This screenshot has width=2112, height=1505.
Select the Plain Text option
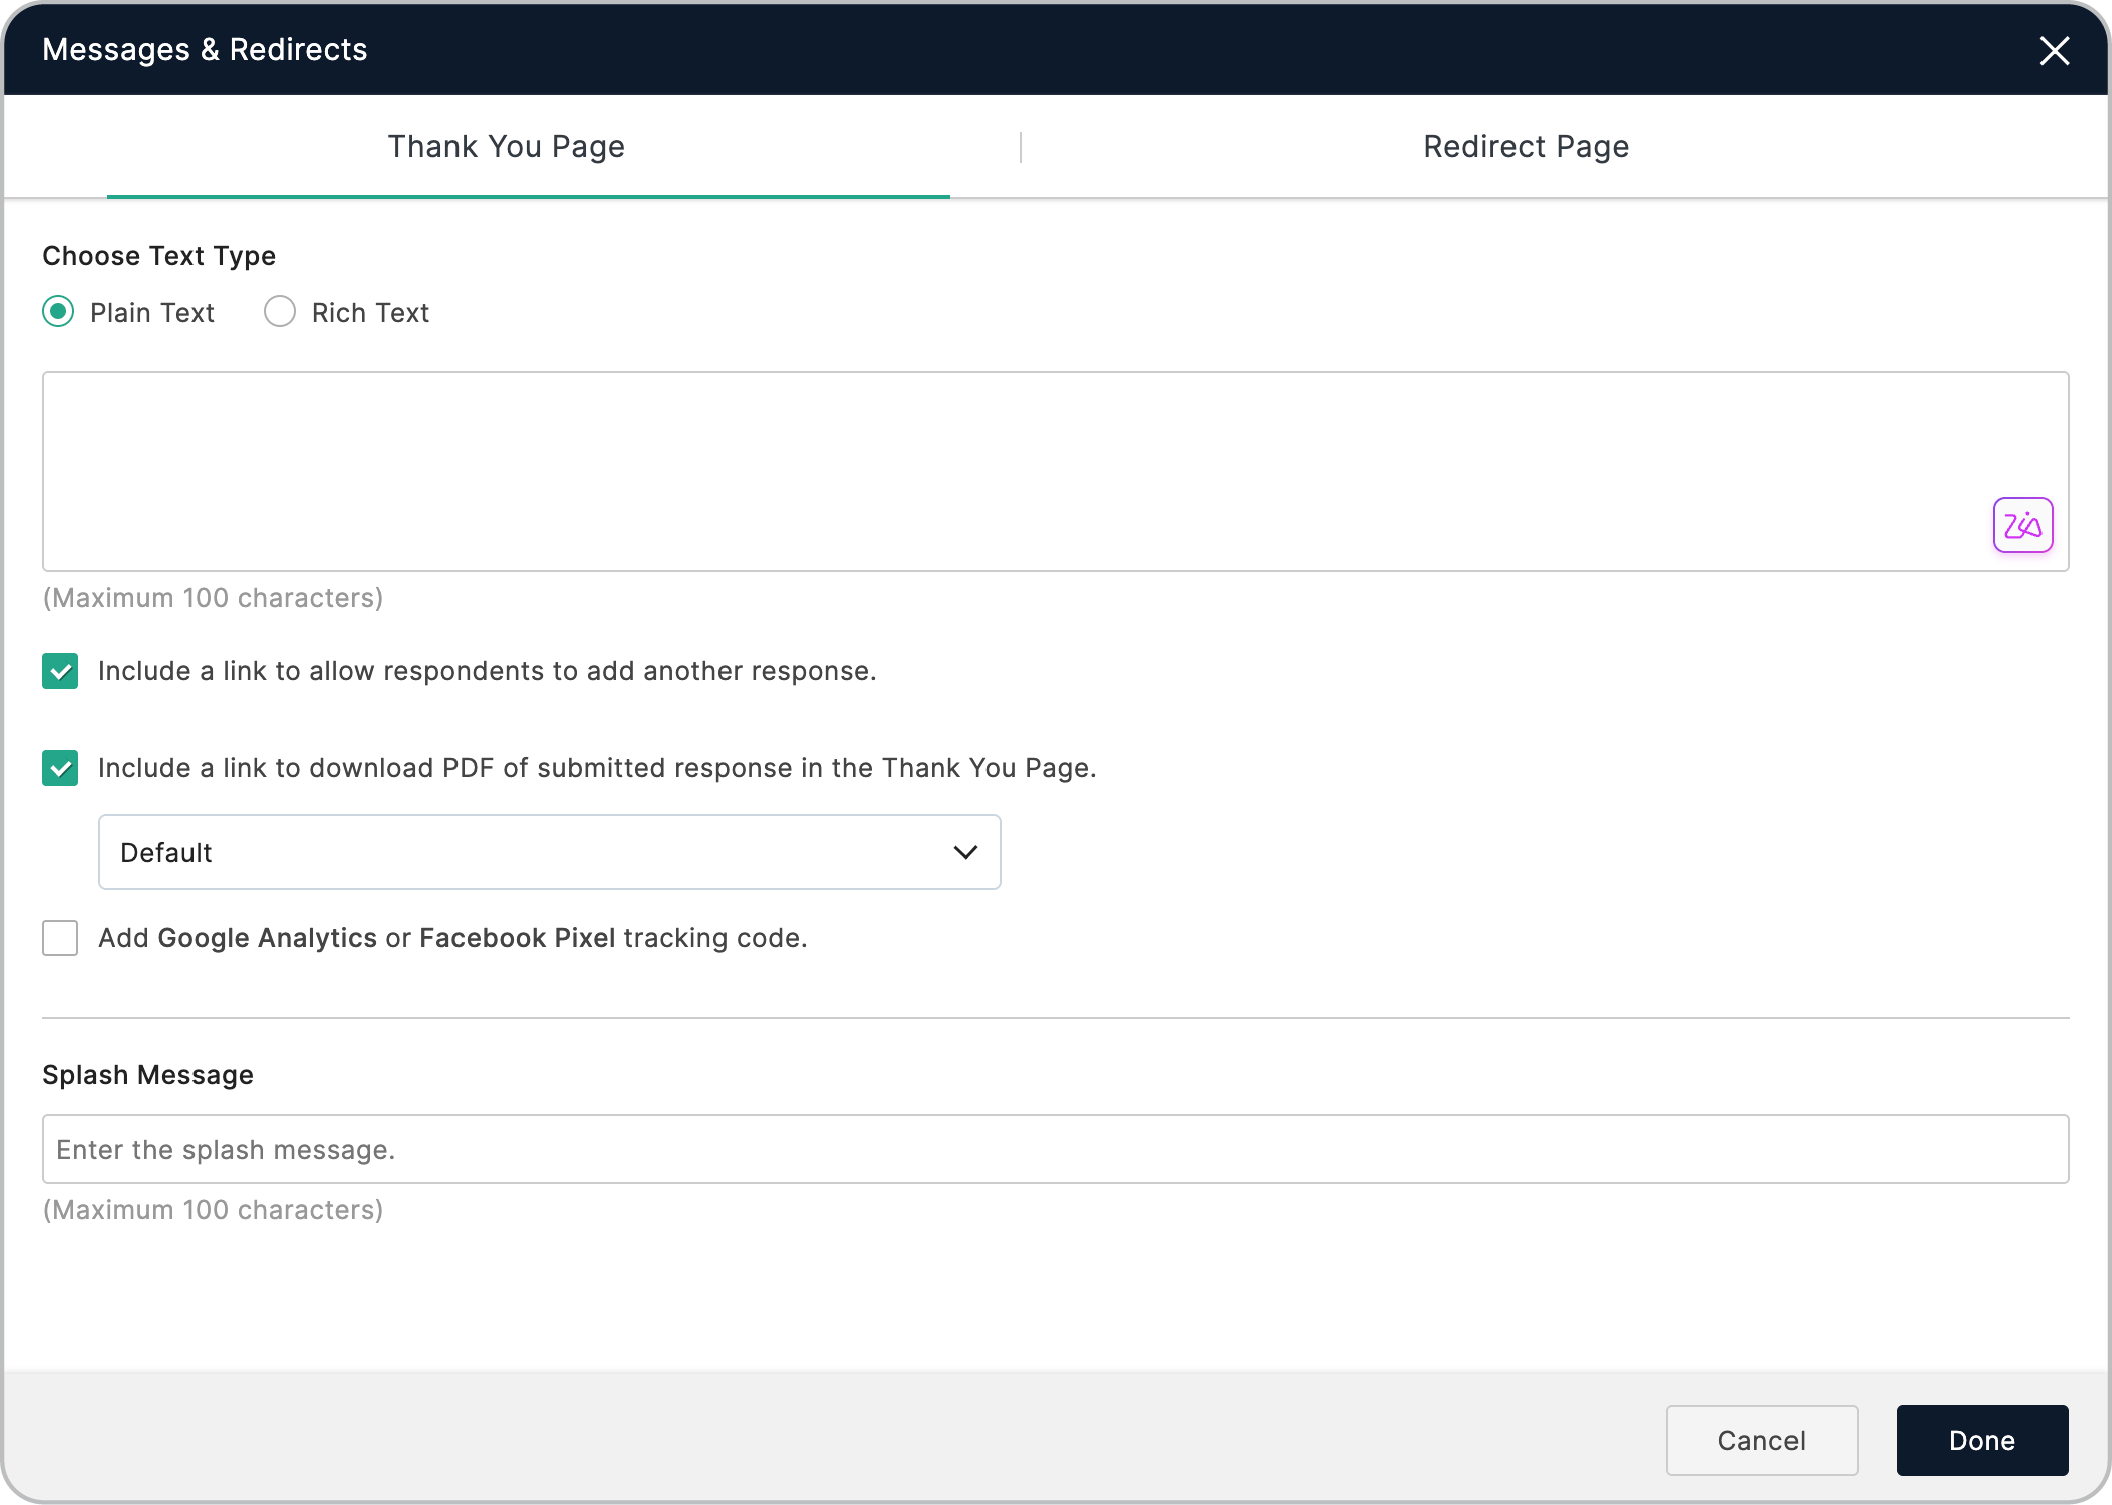(x=58, y=312)
